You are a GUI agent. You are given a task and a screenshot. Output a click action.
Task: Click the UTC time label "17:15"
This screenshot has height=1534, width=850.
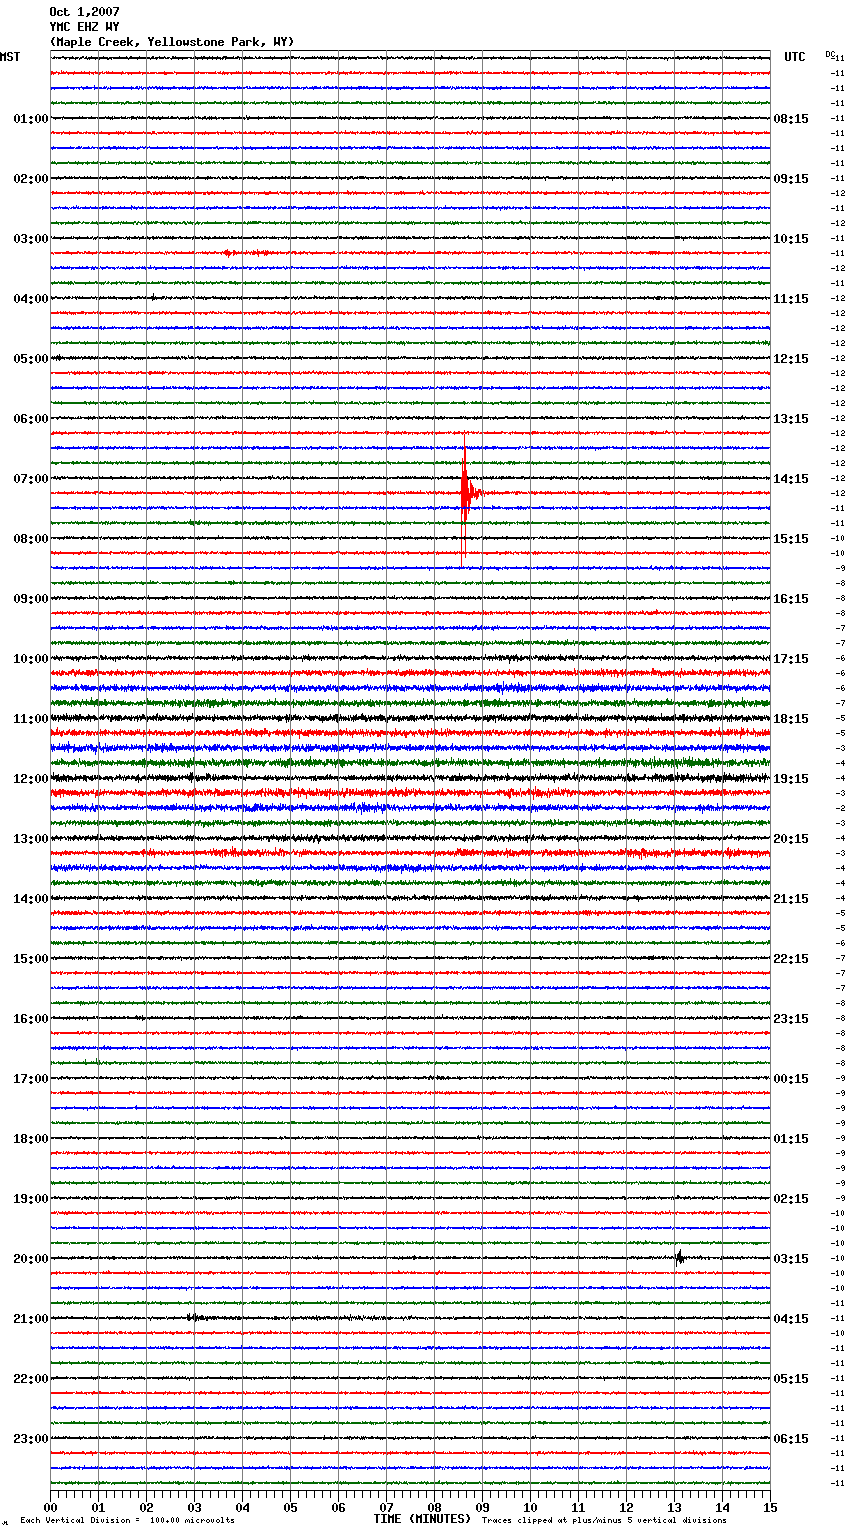click(x=791, y=659)
